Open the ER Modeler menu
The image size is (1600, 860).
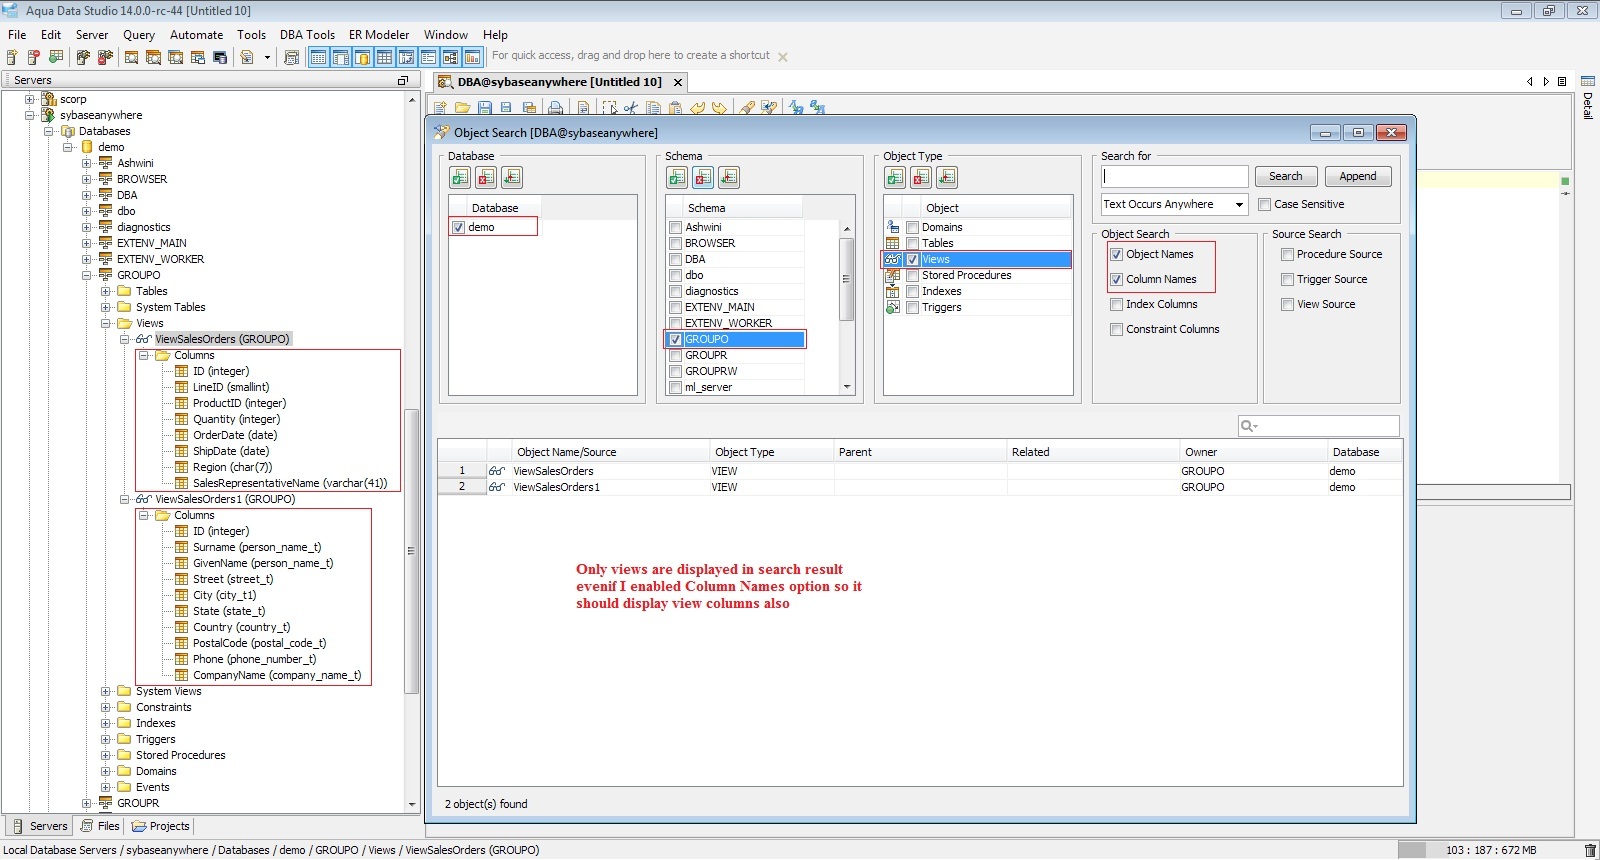pos(379,34)
